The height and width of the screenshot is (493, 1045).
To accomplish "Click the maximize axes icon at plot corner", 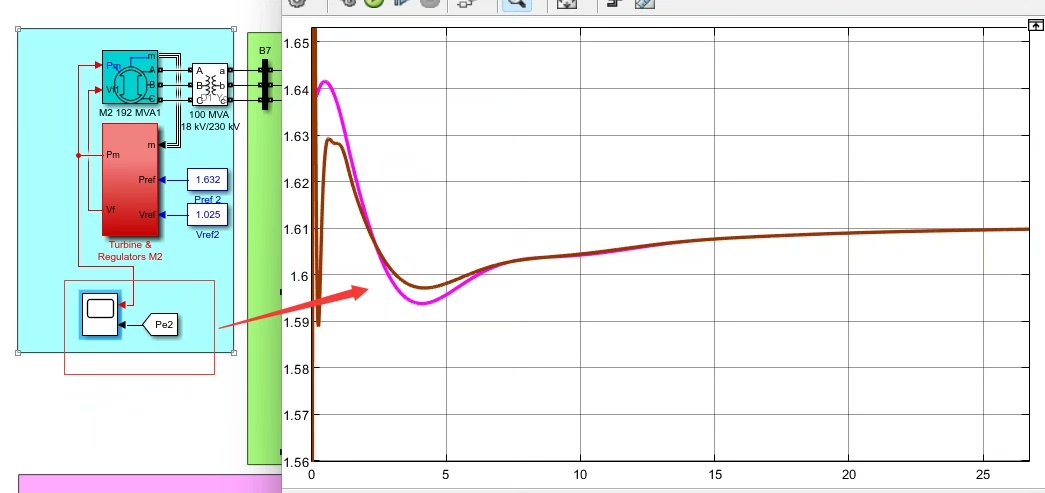I will 1036,25.
